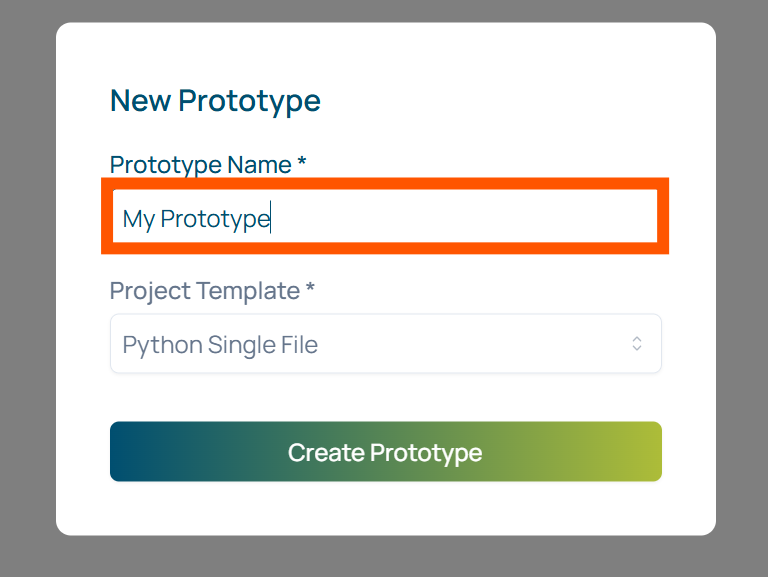Screen dimensions: 768x577
Task: Select the 'Python Single File' combo box text
Action: [220, 345]
